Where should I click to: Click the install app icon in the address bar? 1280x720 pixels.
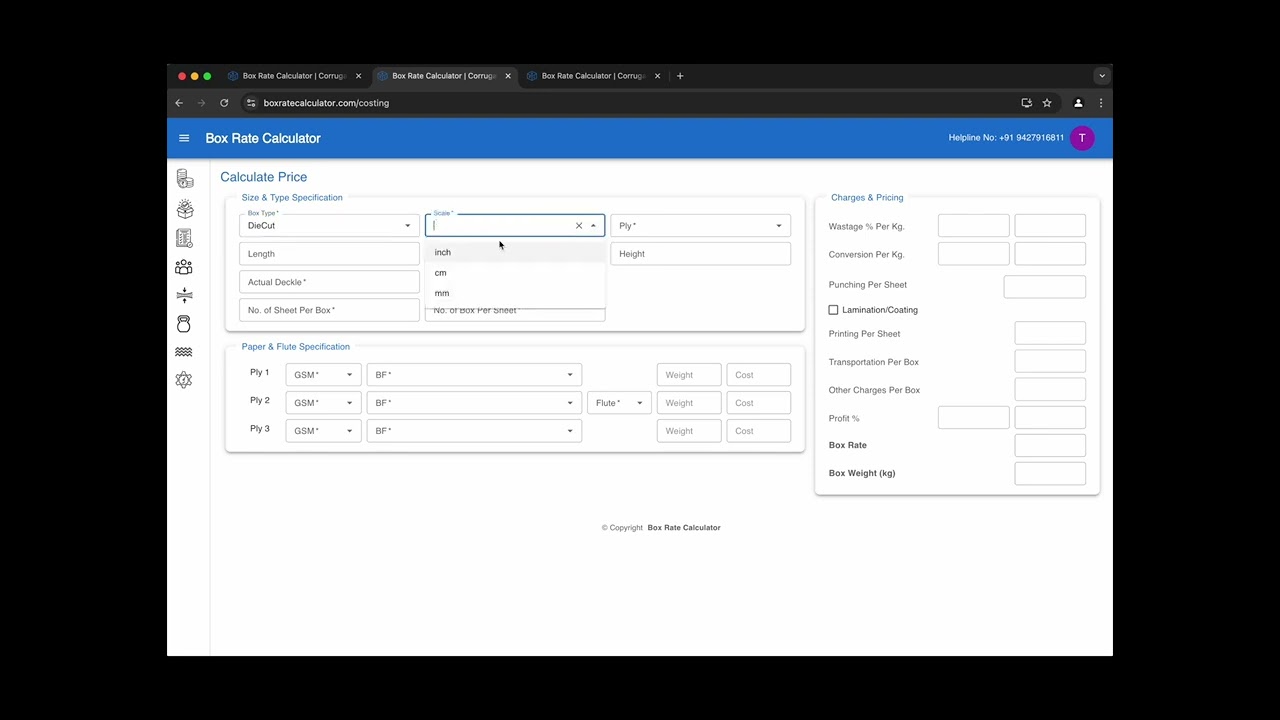[x=1026, y=103]
